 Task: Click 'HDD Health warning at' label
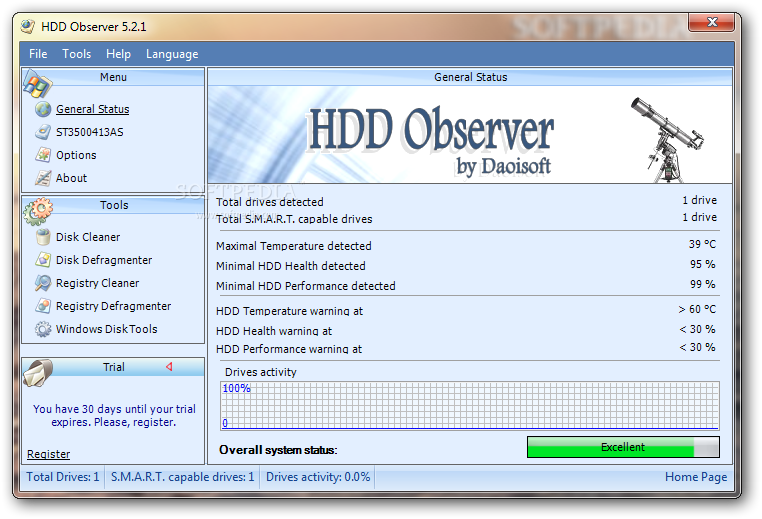click(x=274, y=331)
